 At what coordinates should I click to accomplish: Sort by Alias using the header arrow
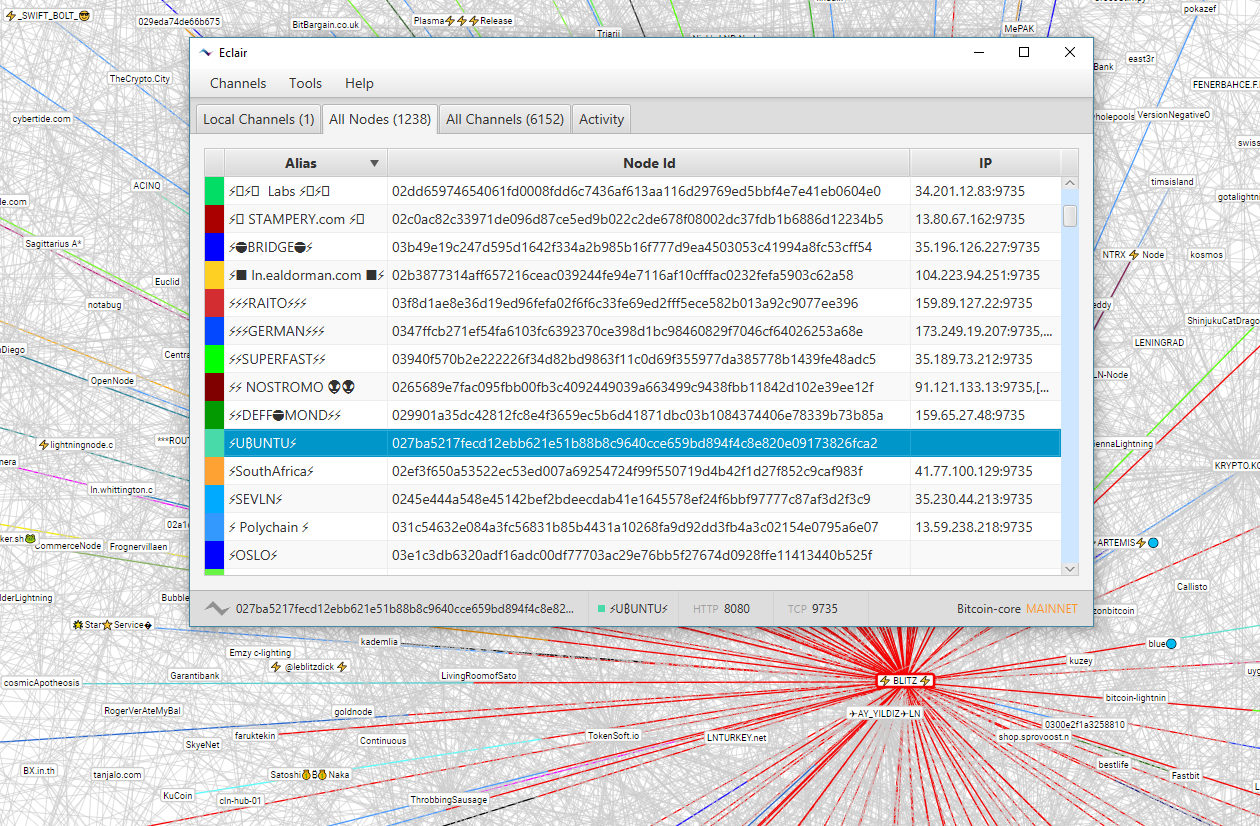[x=375, y=163]
